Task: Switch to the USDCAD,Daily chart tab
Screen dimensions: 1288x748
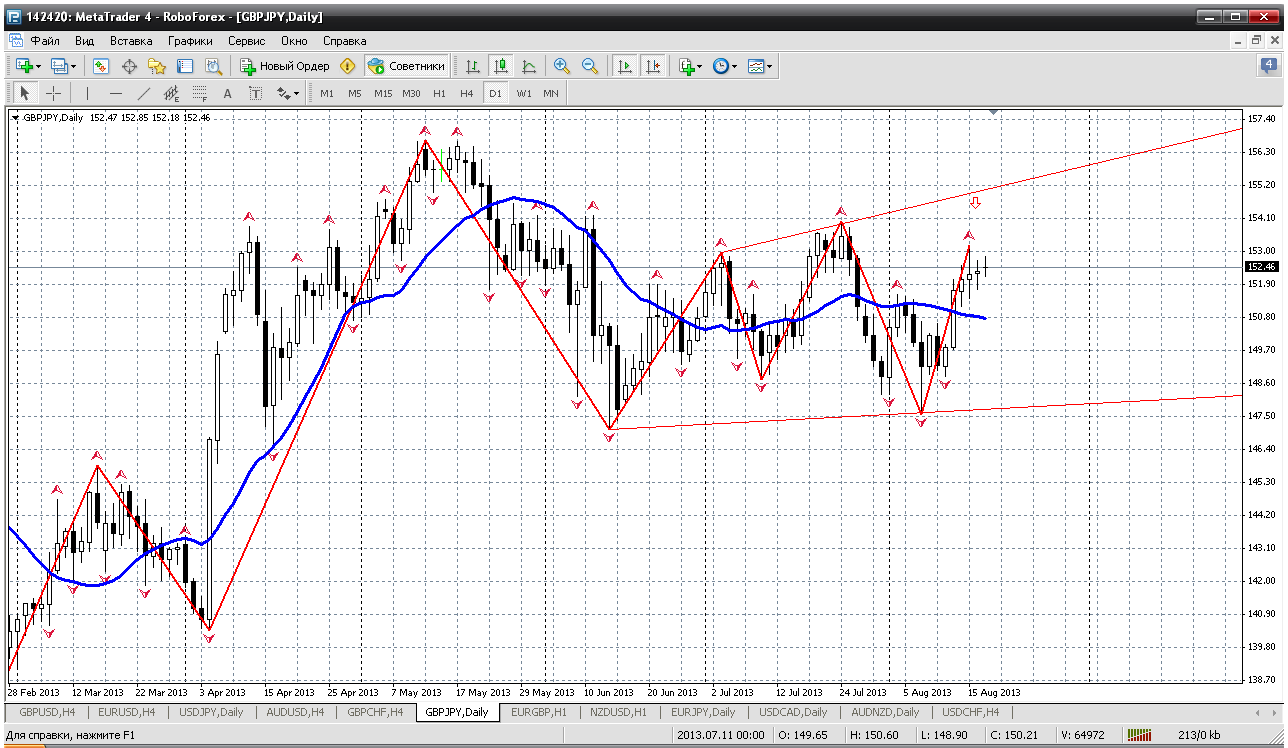Action: [x=794, y=712]
